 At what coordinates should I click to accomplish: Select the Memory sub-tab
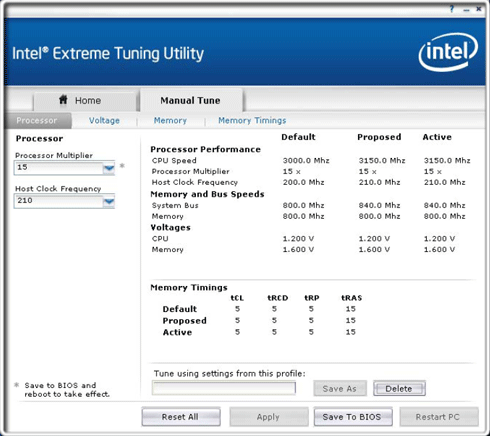click(170, 120)
